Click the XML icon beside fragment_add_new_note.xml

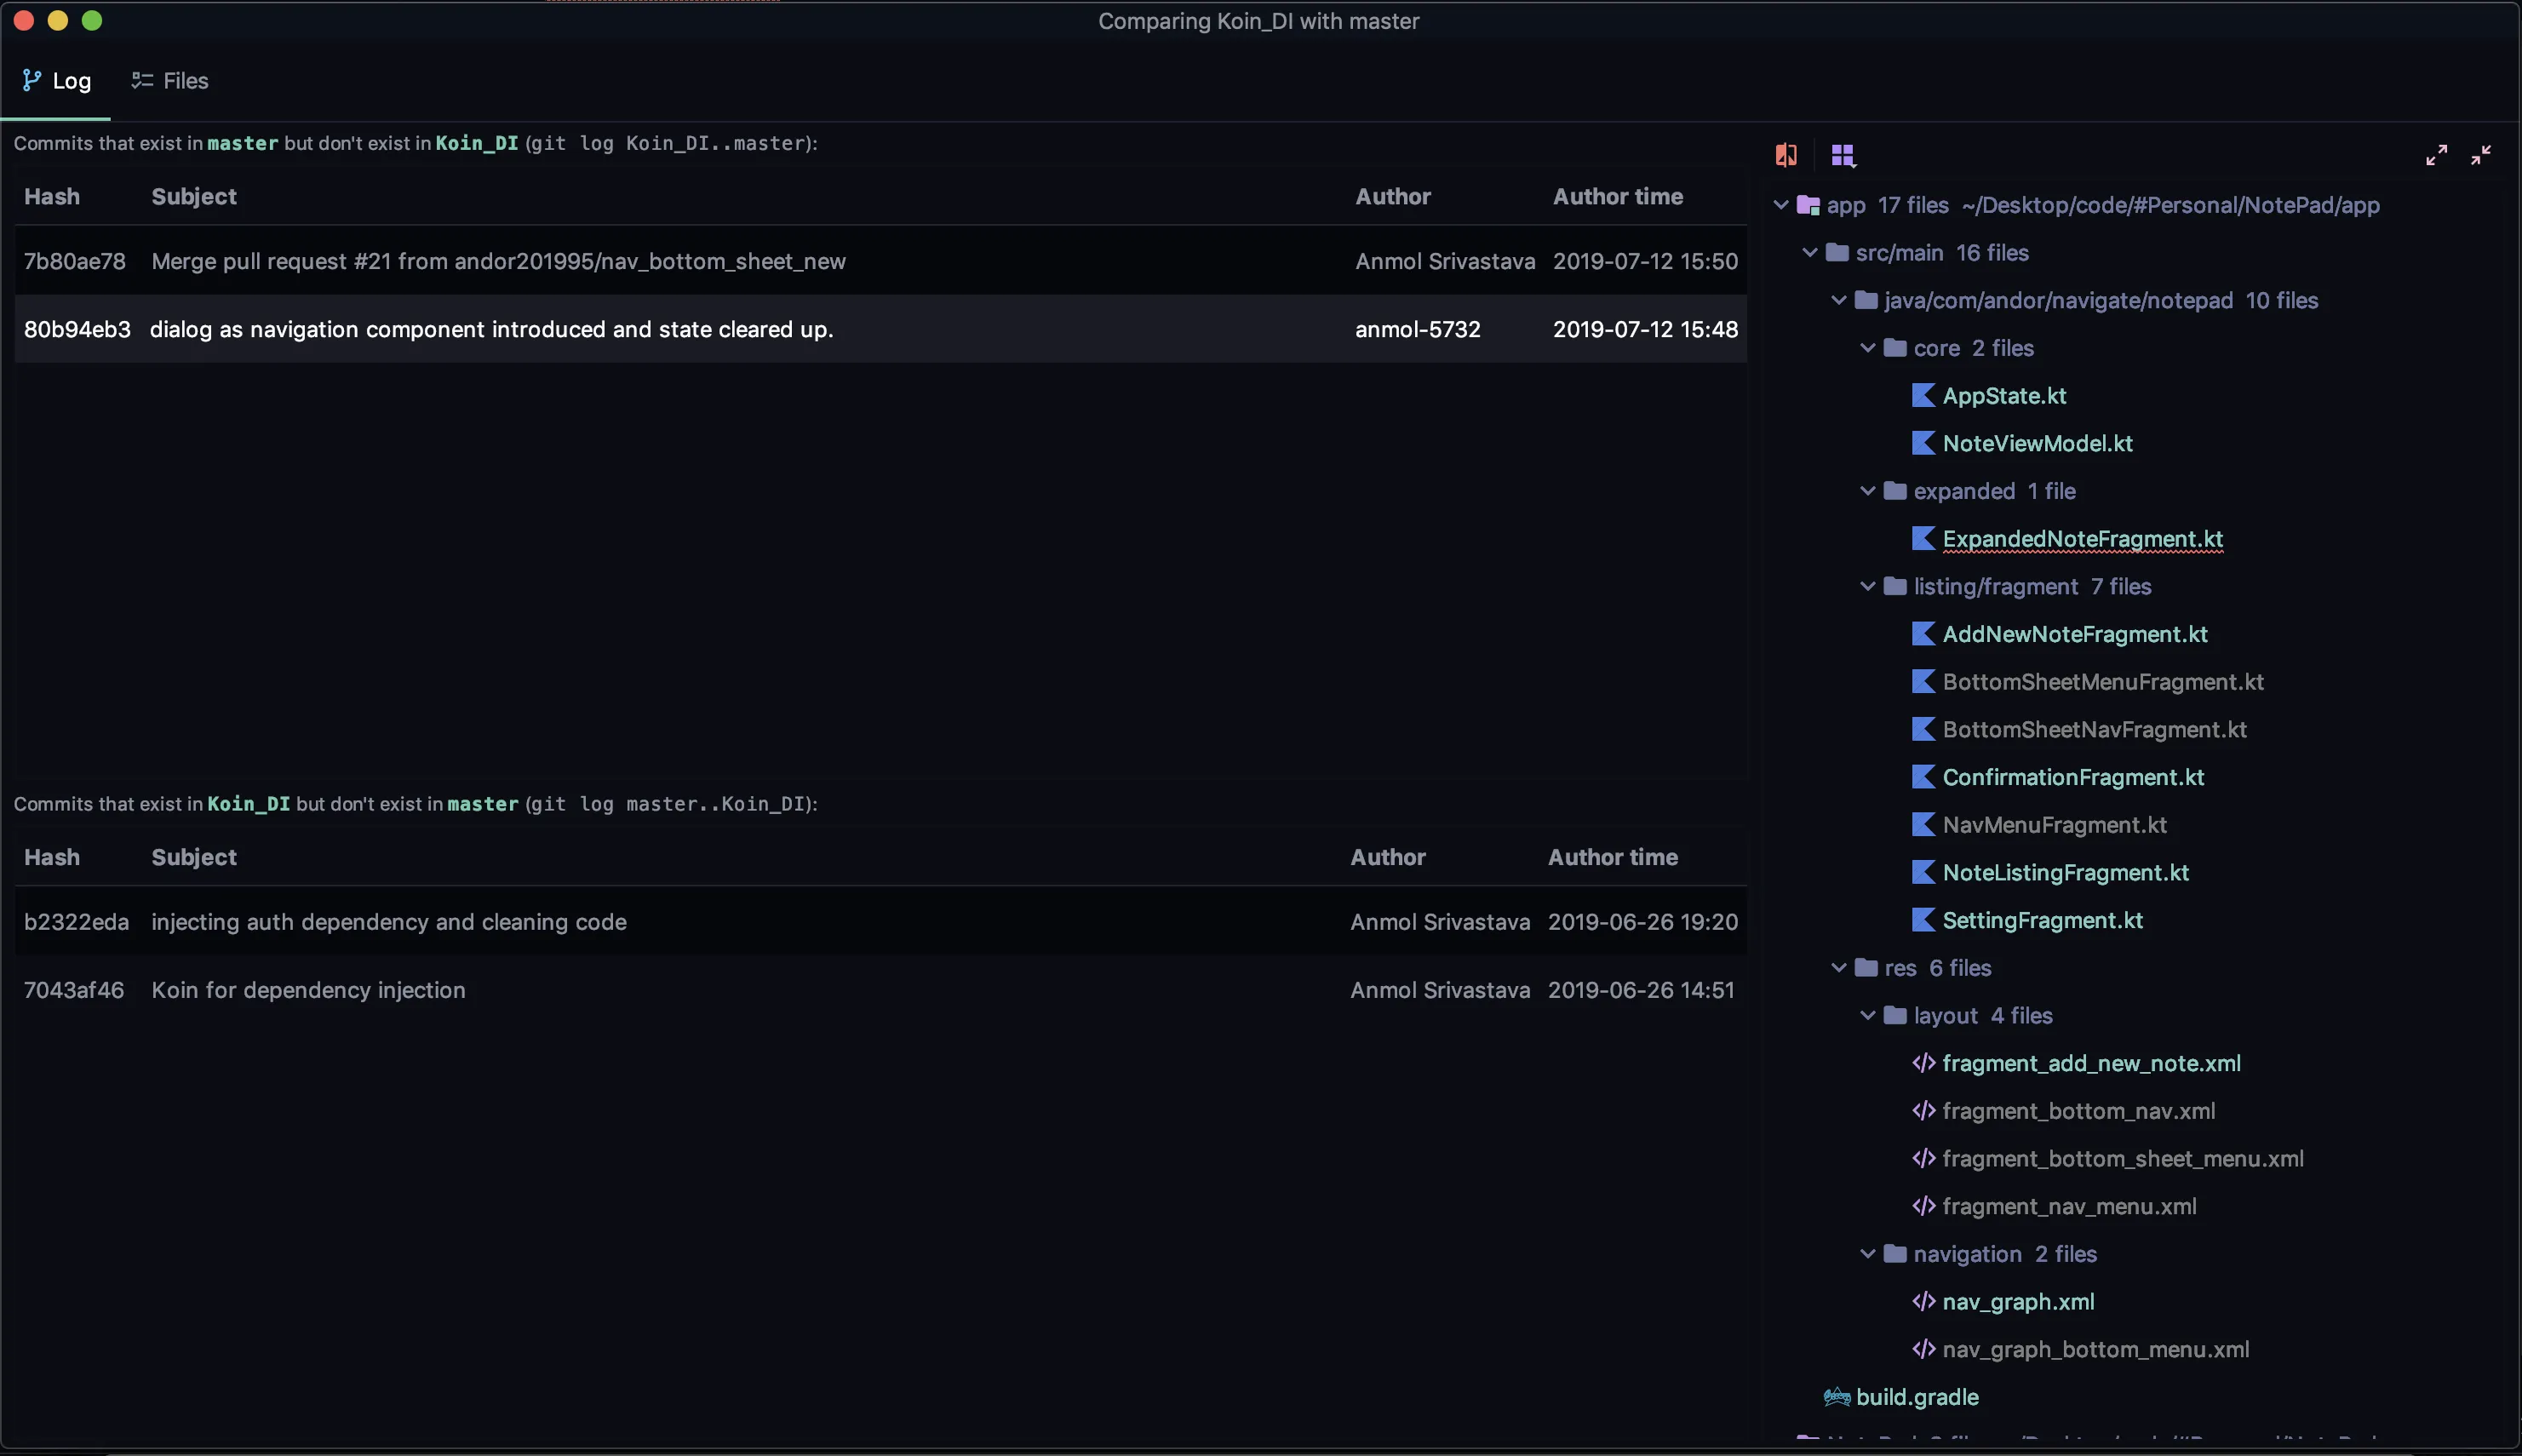(1923, 1063)
